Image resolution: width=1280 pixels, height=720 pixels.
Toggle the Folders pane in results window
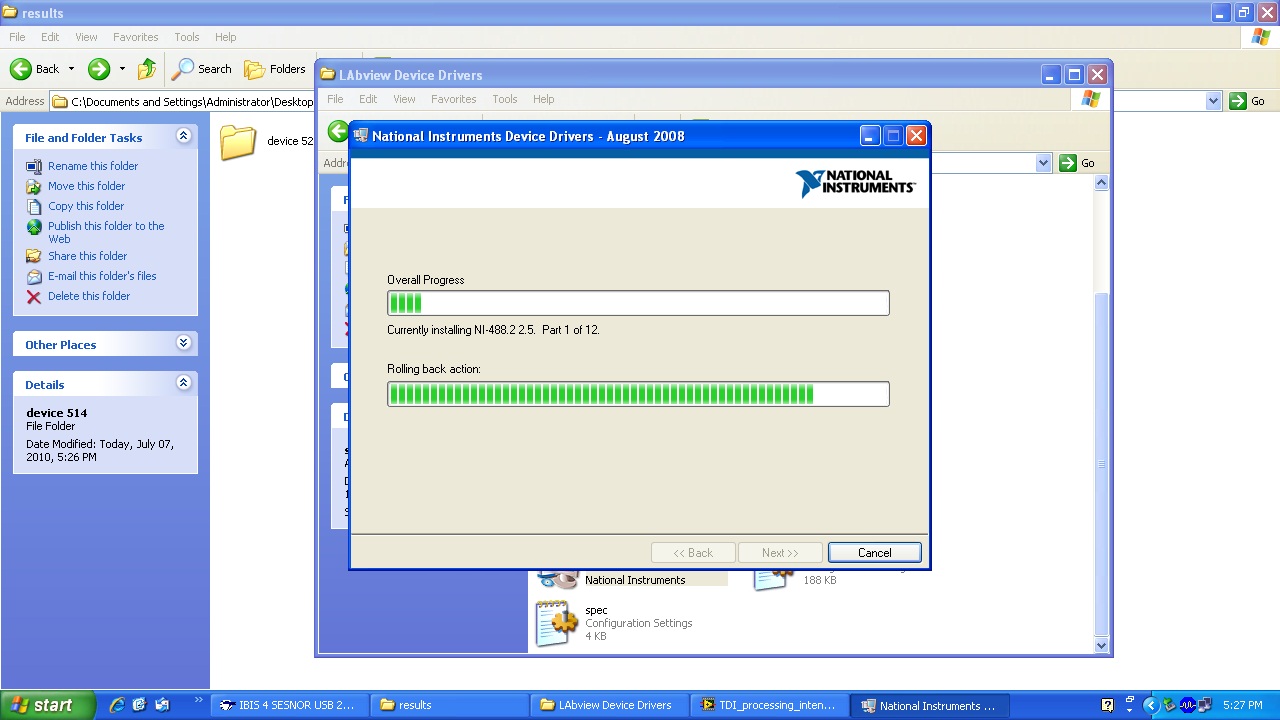[276, 69]
